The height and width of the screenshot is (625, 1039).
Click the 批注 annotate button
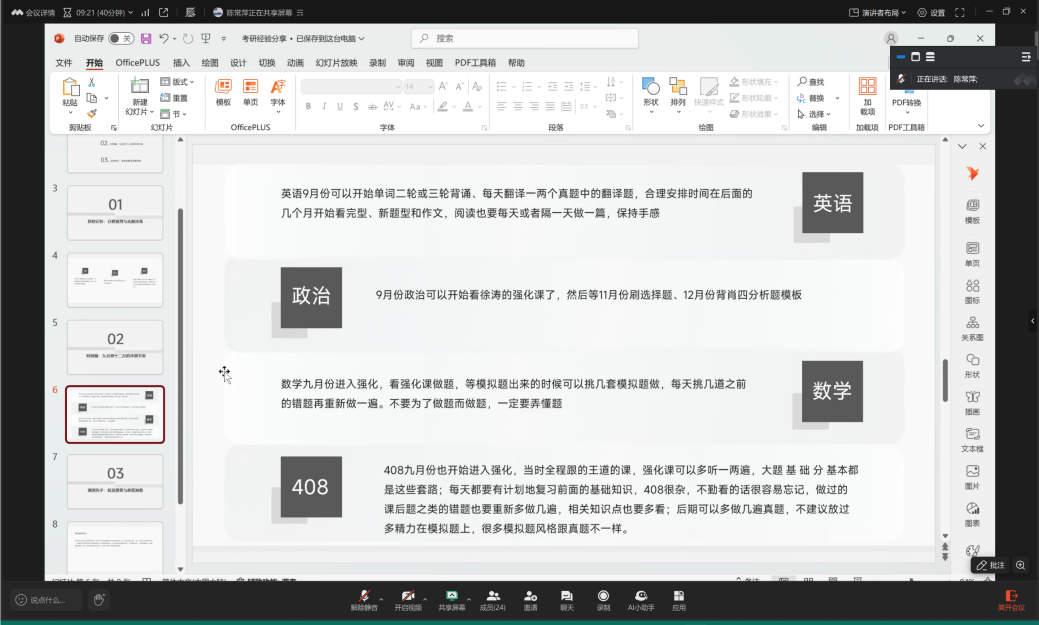tap(989, 565)
